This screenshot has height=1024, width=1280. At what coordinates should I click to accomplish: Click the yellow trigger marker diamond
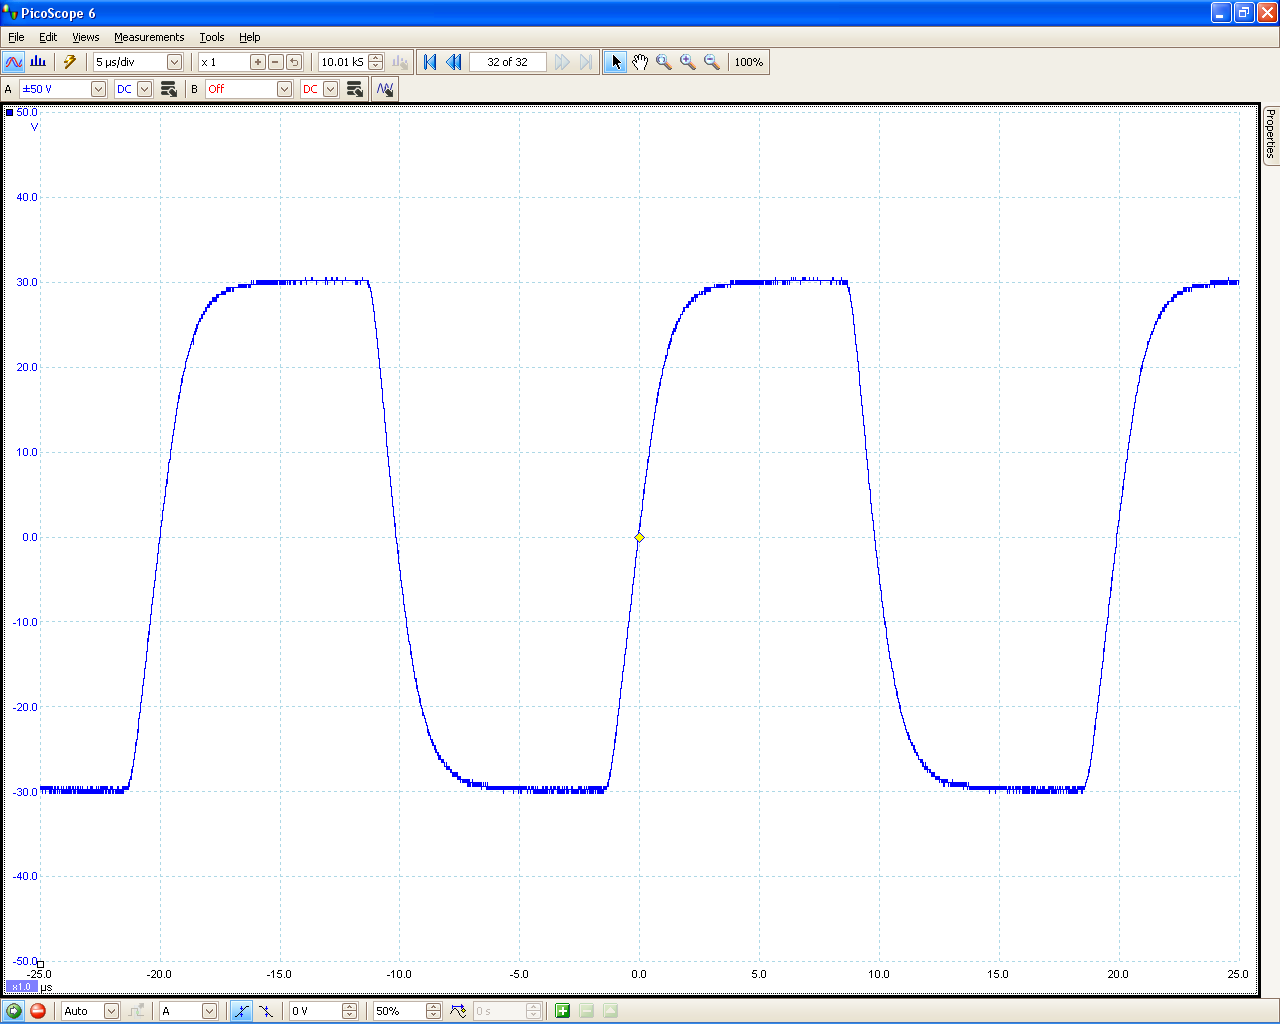(639, 537)
